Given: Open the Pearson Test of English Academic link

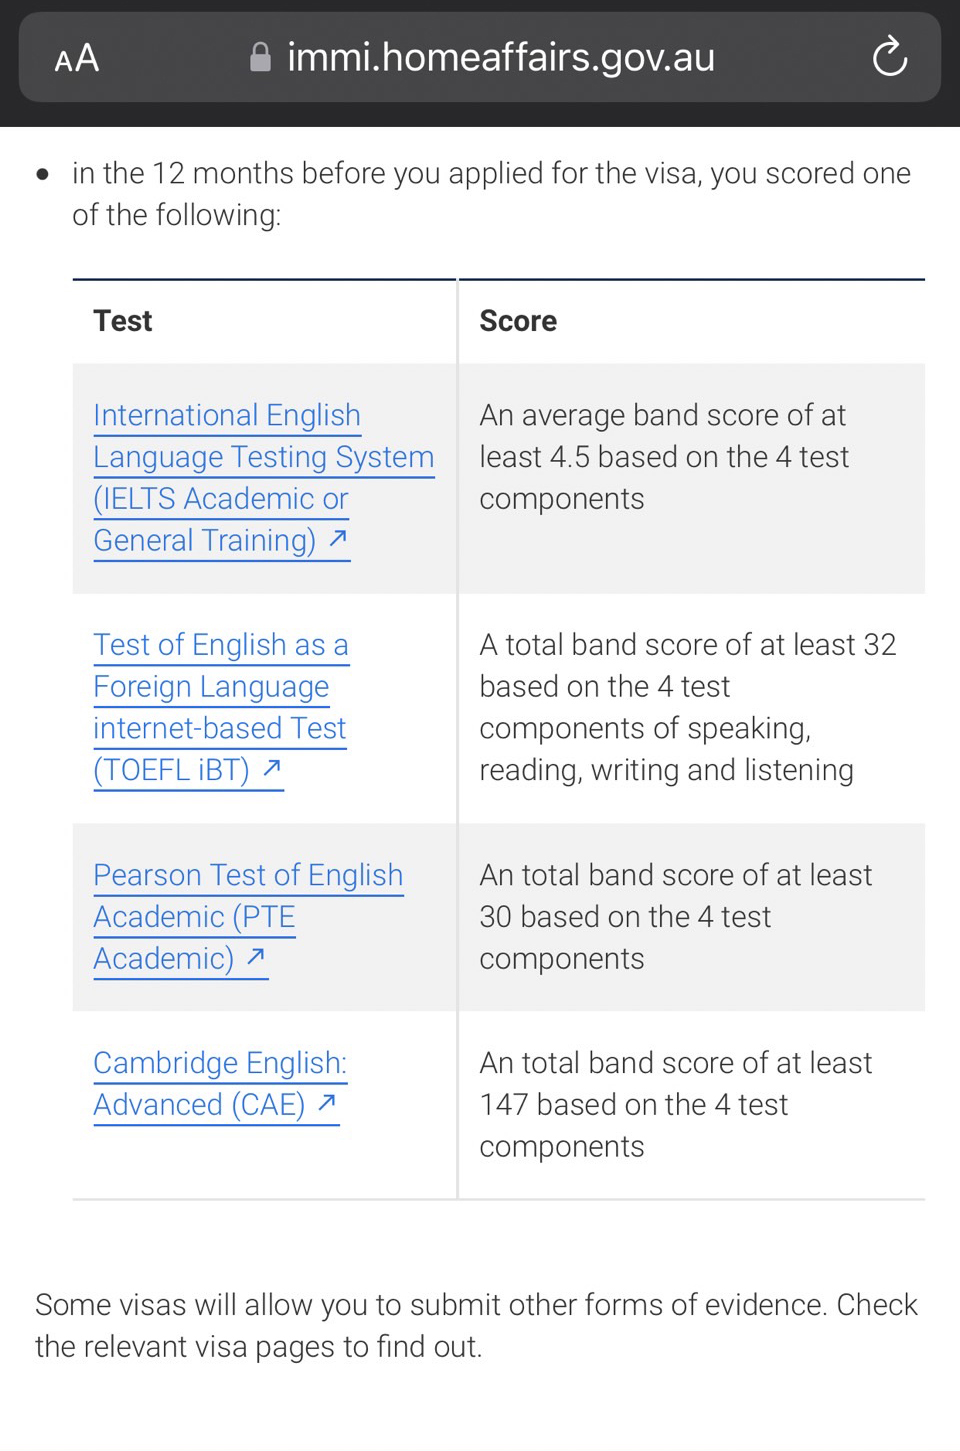Looking at the screenshot, I should point(248,876).
